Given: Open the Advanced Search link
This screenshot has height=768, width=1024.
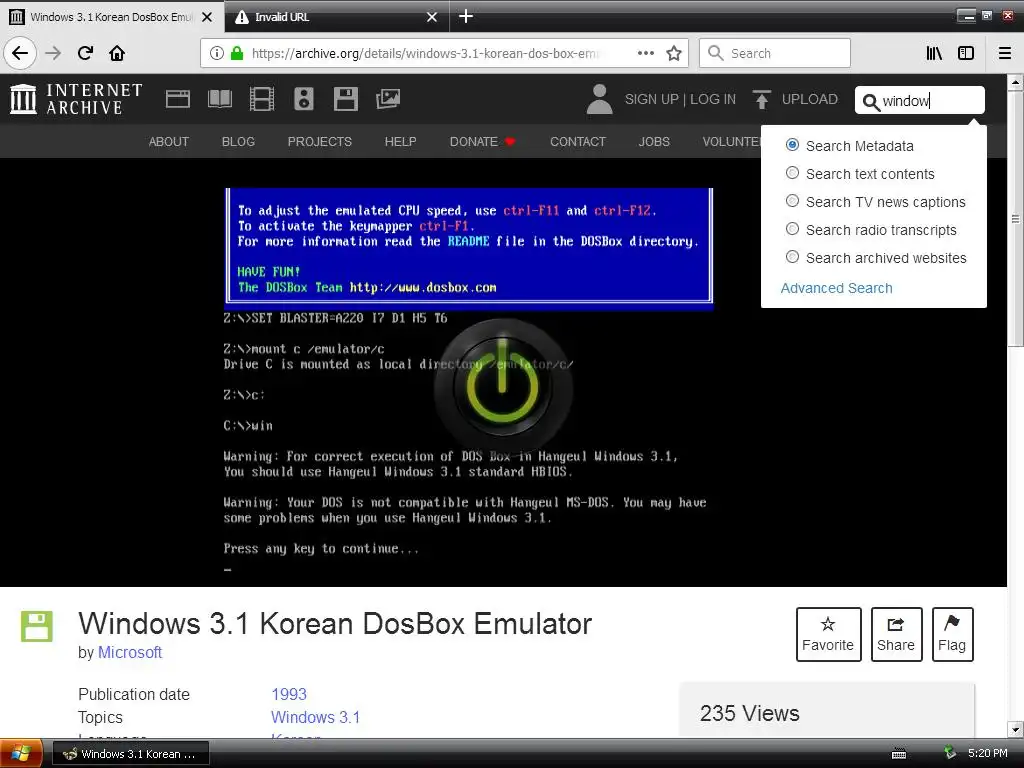Looking at the screenshot, I should (x=837, y=288).
